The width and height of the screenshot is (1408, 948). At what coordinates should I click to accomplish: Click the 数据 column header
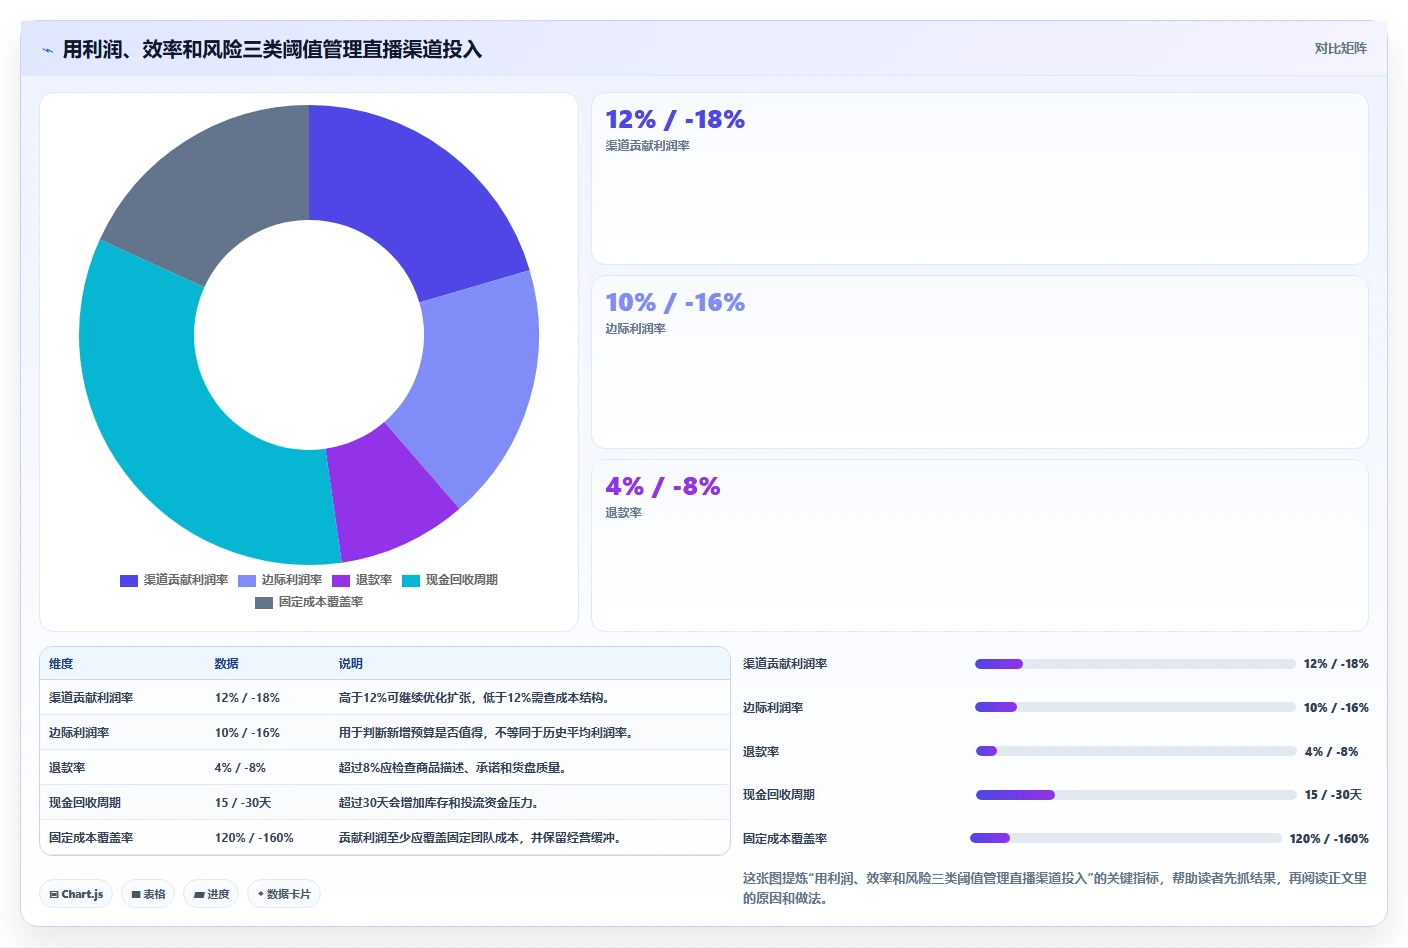pyautogui.click(x=227, y=664)
